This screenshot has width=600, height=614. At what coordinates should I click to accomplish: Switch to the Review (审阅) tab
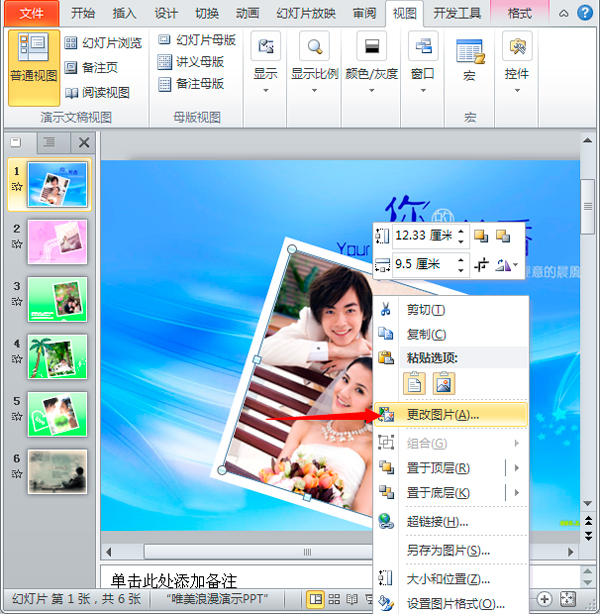coord(364,13)
